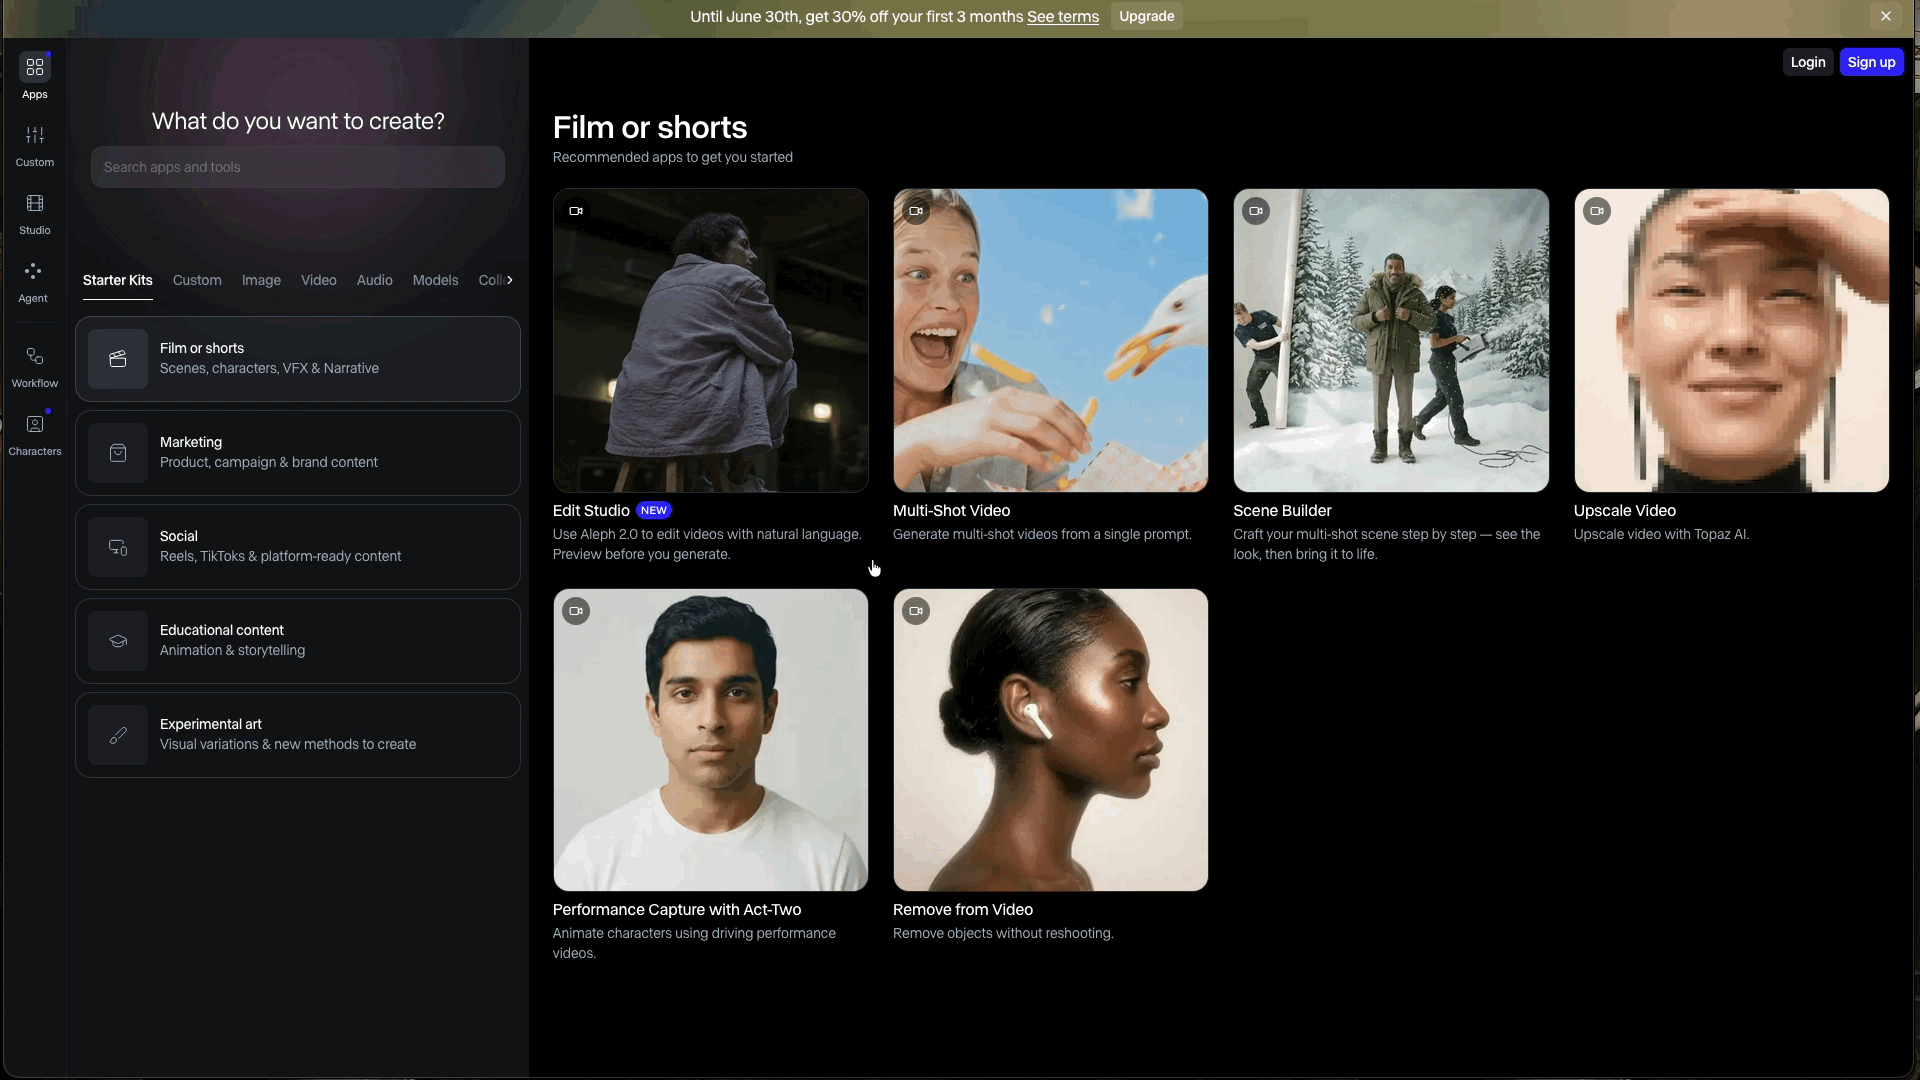Click the Upgrade button in the banner
Viewport: 1920px width, 1080px height.
coord(1147,16)
